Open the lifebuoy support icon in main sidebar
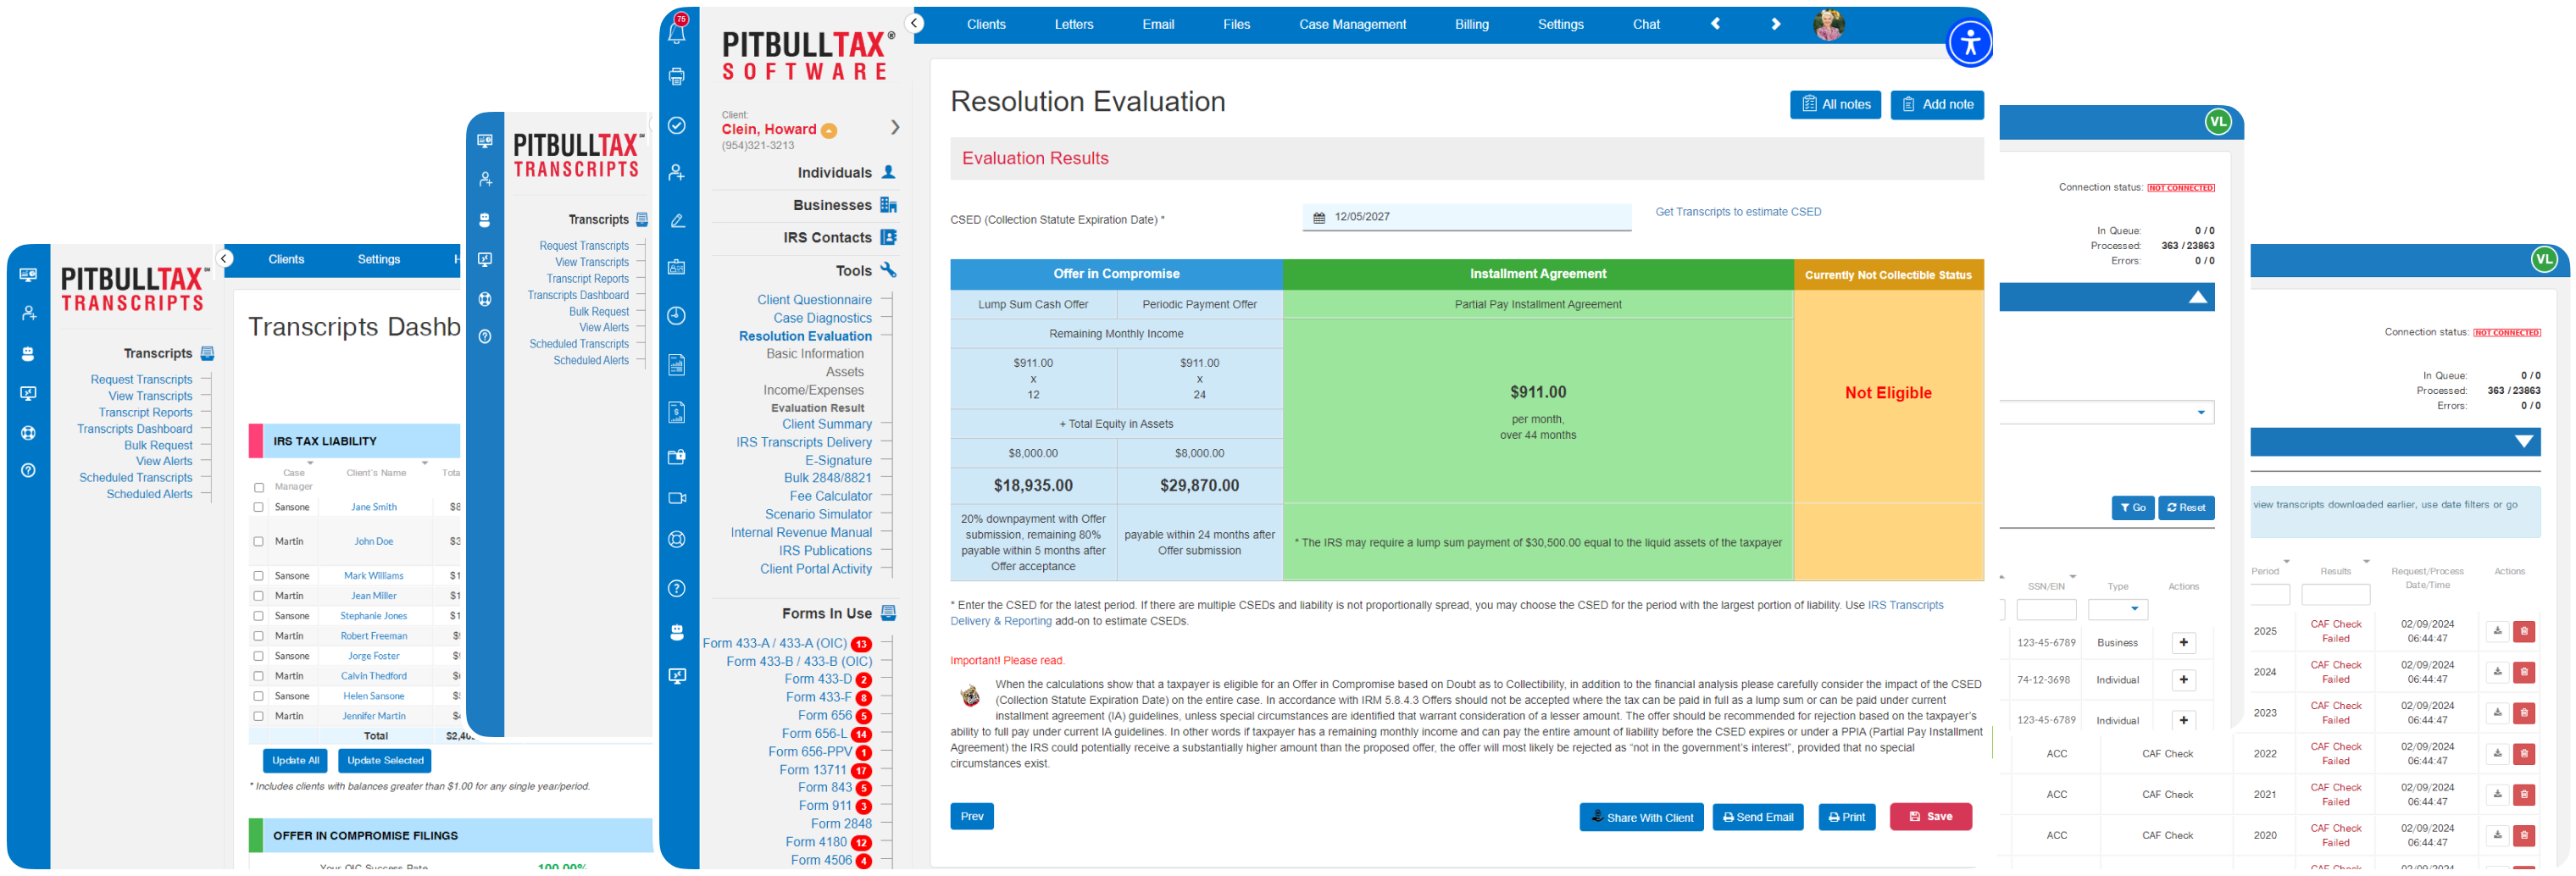This screenshot has height=876, width=2576. (677, 540)
